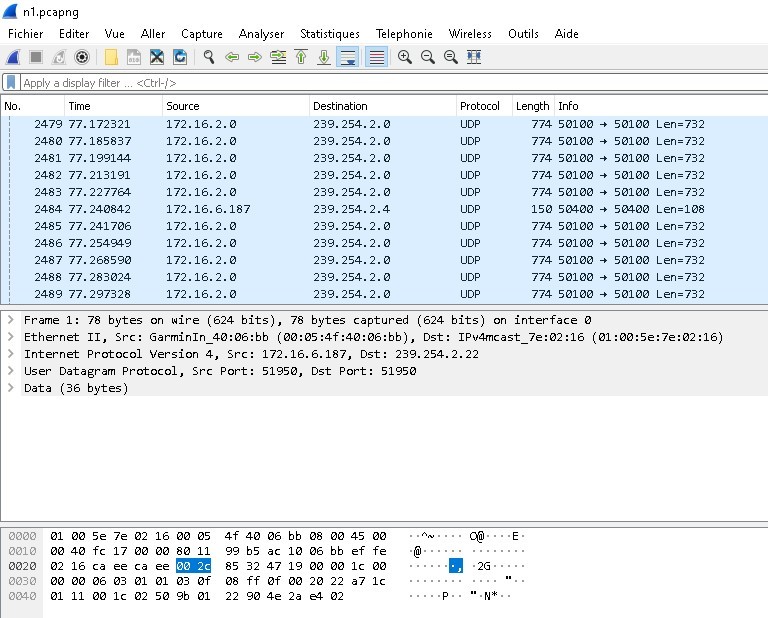Sort by the Time column header
Viewport: 768px width, 618px height.
[x=114, y=106]
